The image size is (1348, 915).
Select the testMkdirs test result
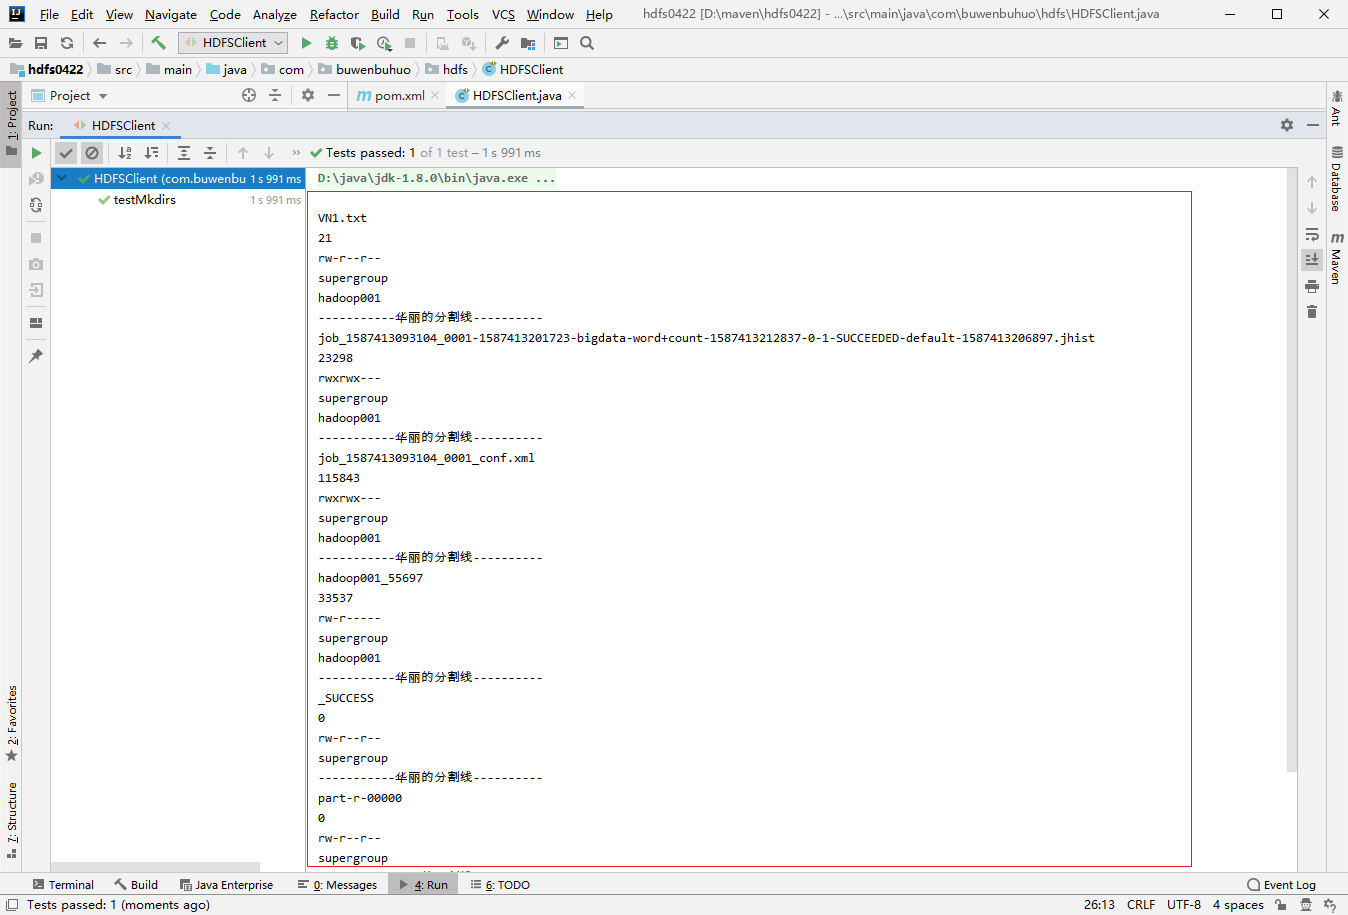(x=145, y=200)
